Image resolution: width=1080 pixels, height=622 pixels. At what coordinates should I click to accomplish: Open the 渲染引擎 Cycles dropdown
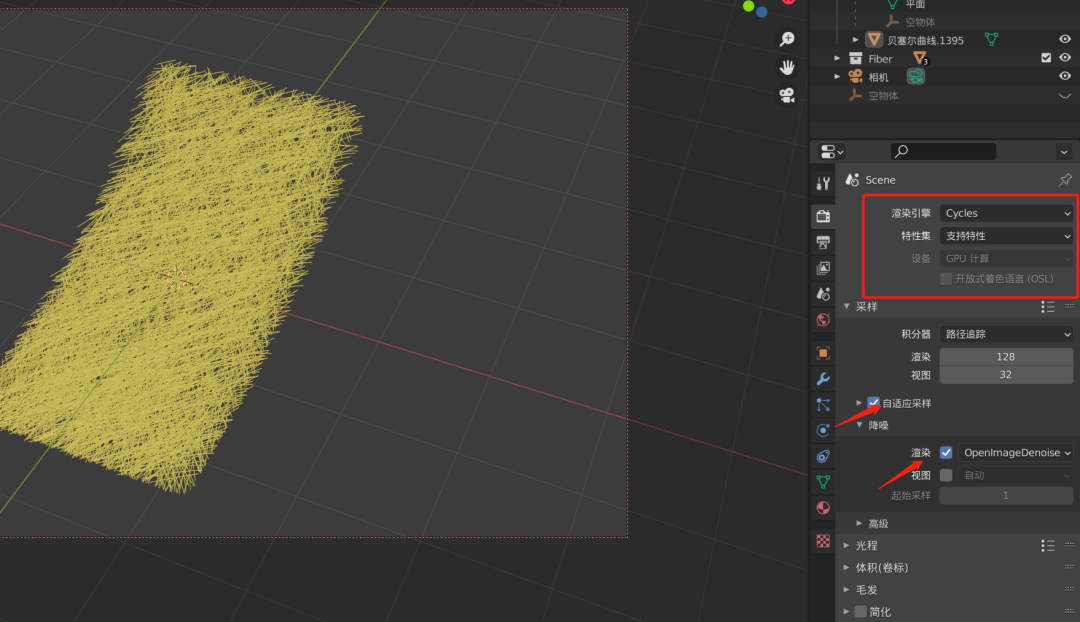point(1006,214)
